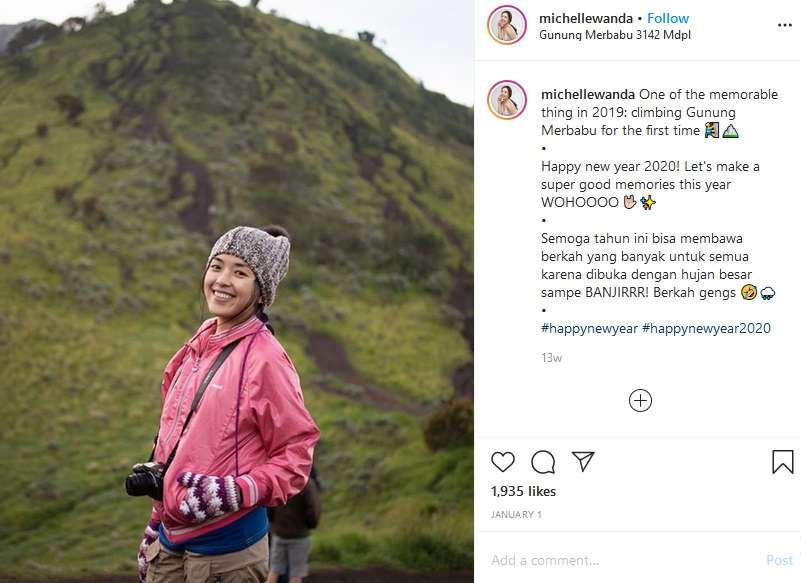Like the post with the heart icon

503,461
